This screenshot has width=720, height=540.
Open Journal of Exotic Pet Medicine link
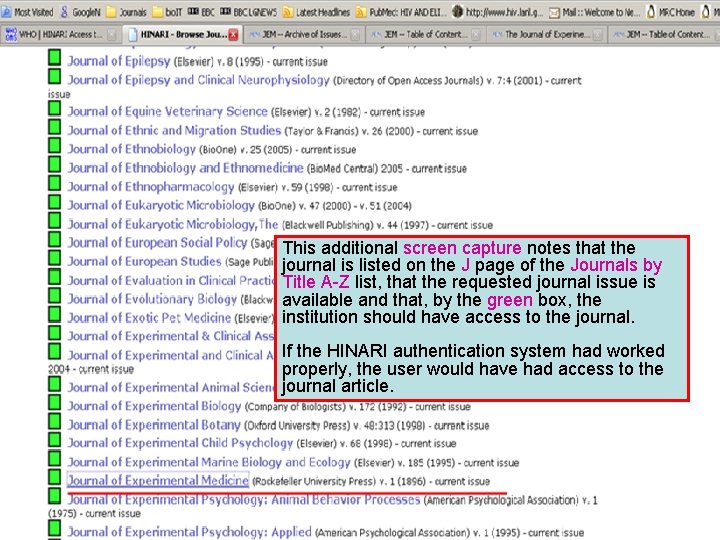click(x=149, y=318)
